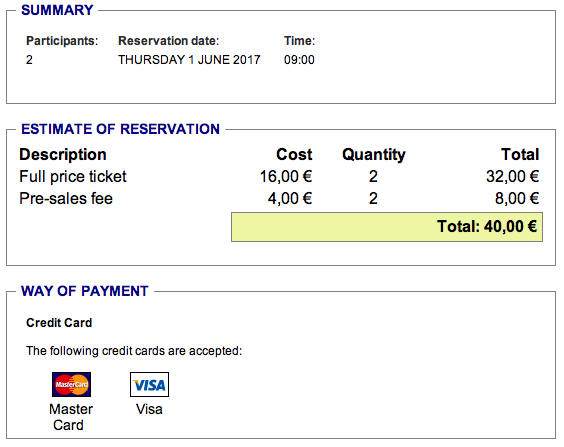
Task: Click the Full price ticket row label
Action: coord(73,177)
